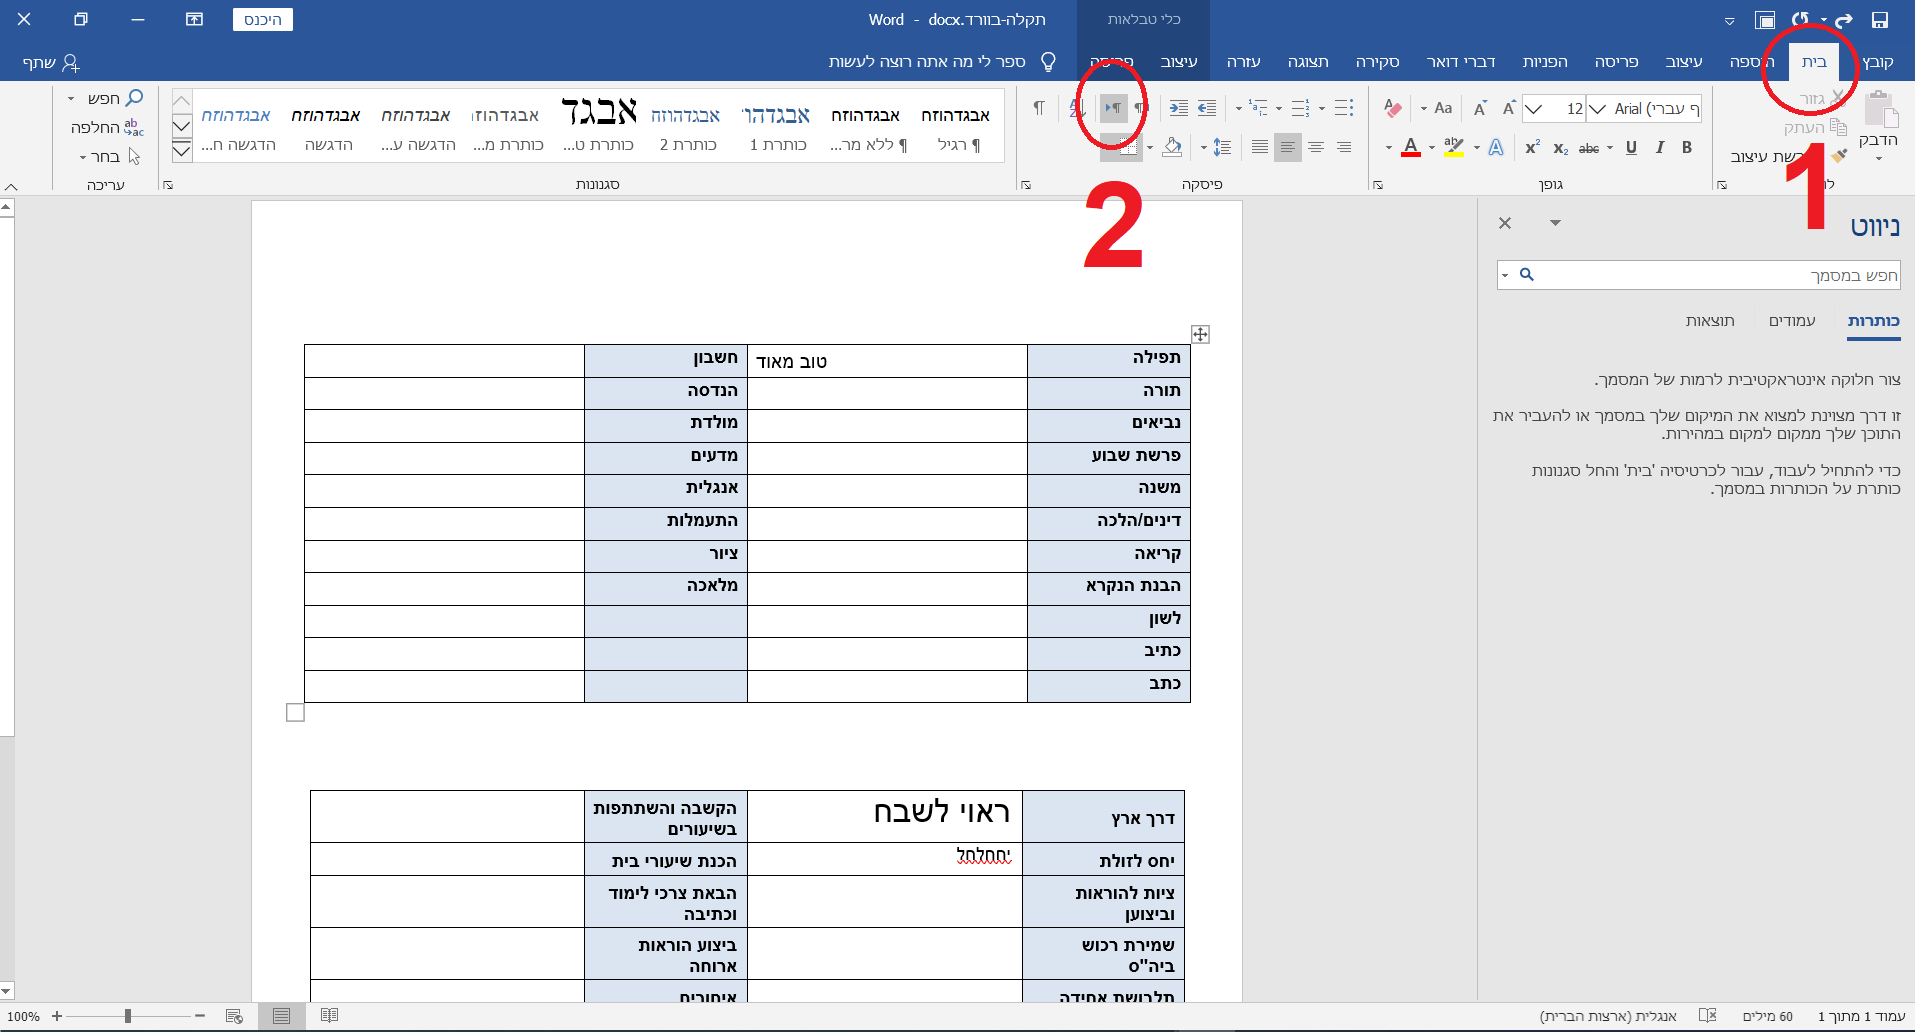1915x1032 pixels.
Task: Open the הפניות (References) tab
Action: click(1545, 62)
